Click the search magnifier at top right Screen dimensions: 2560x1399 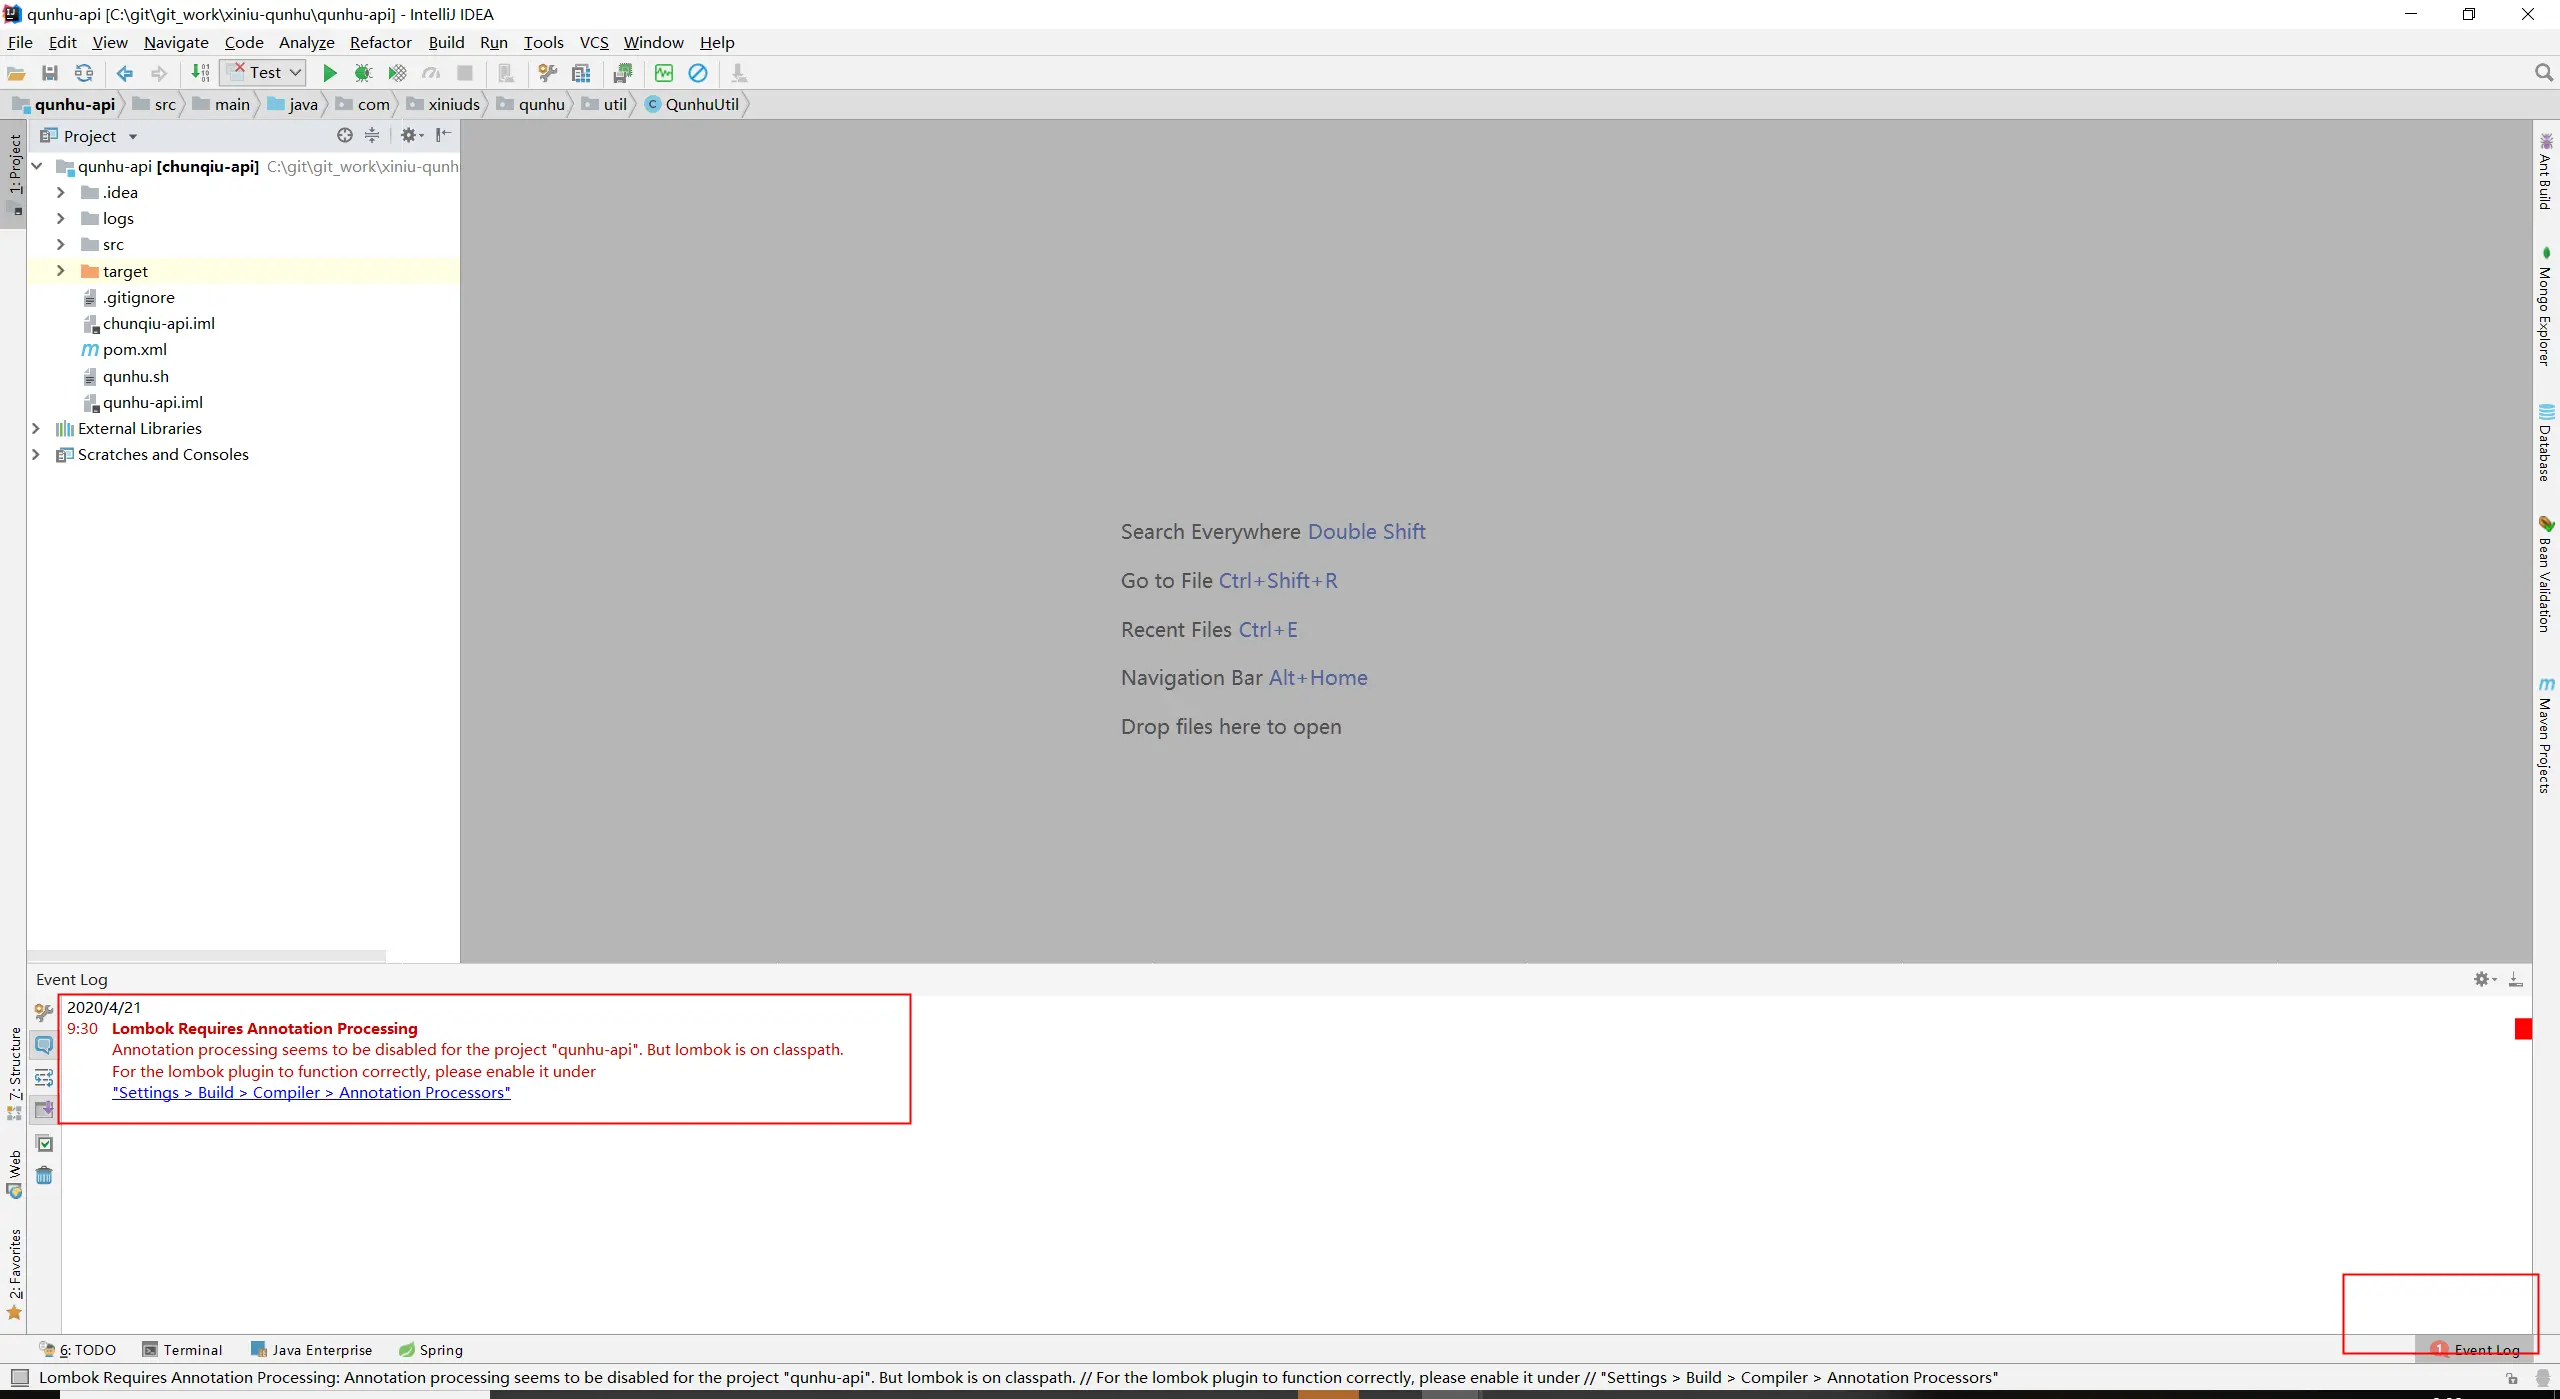(2544, 73)
